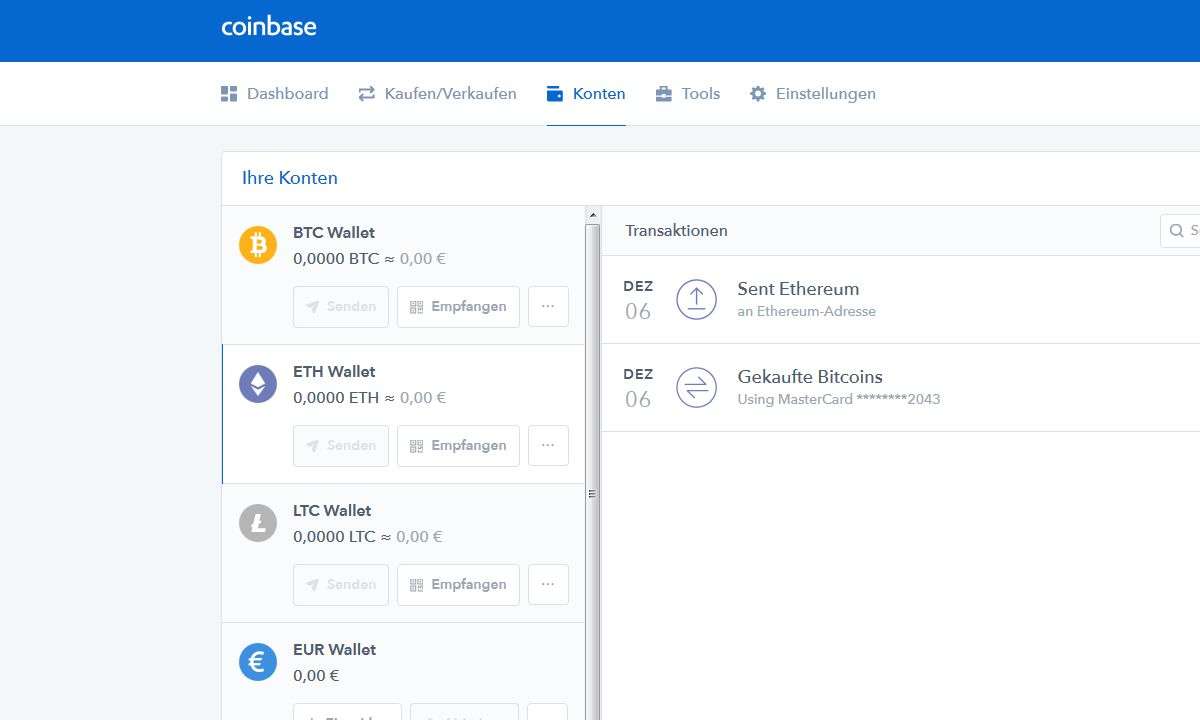1200x720 pixels.
Task: Click the Ethereum coin icon
Action: pyautogui.click(x=258, y=384)
